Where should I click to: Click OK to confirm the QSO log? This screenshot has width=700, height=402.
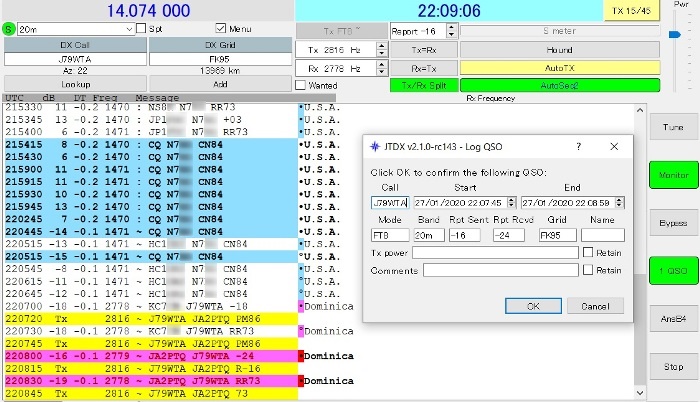point(533,306)
